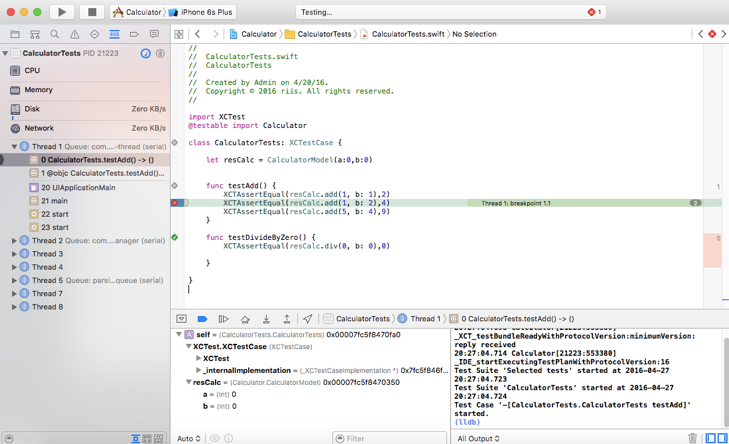This screenshot has height=444, width=729.
Task: Step out of current function
Action: [x=287, y=319]
